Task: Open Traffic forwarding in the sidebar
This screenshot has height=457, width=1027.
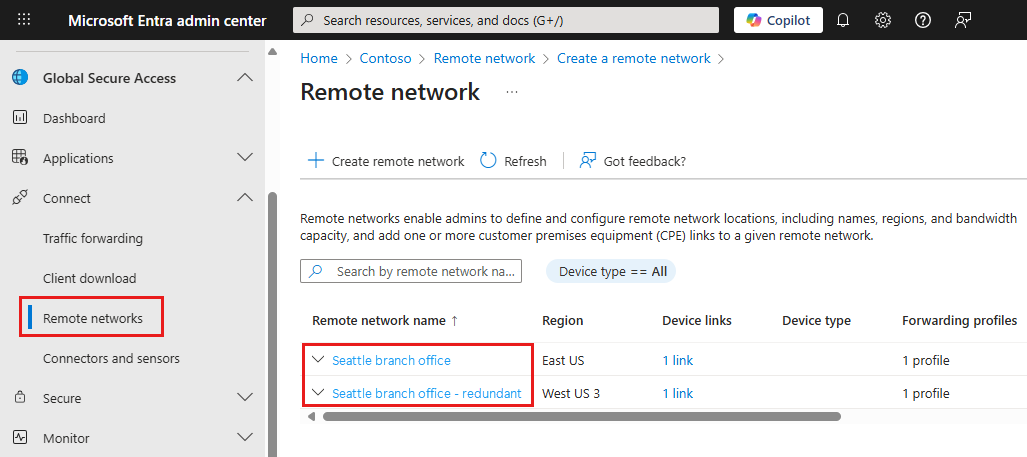Action: coord(93,238)
